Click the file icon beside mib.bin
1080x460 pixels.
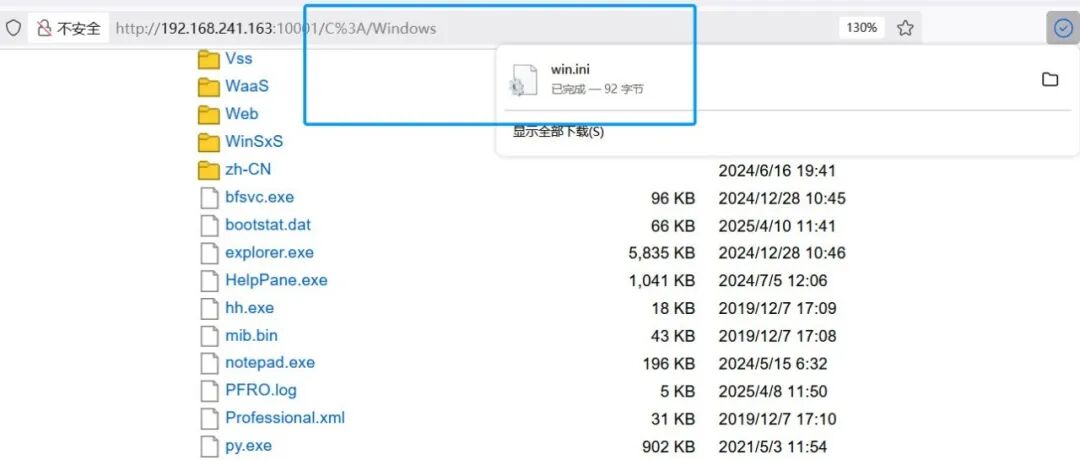[209, 335]
